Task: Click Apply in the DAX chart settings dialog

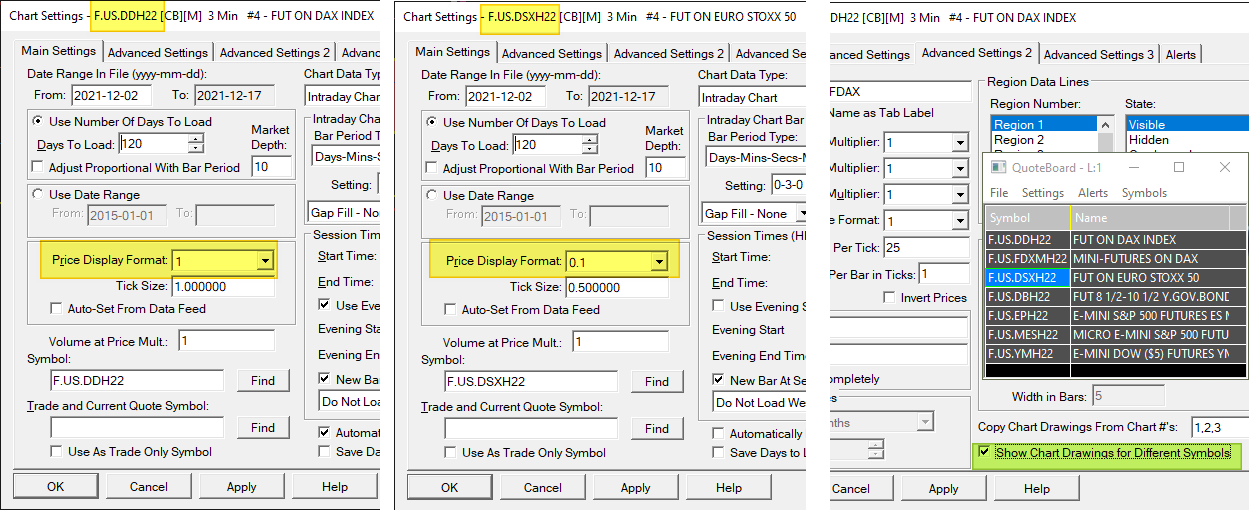Action: [242, 486]
